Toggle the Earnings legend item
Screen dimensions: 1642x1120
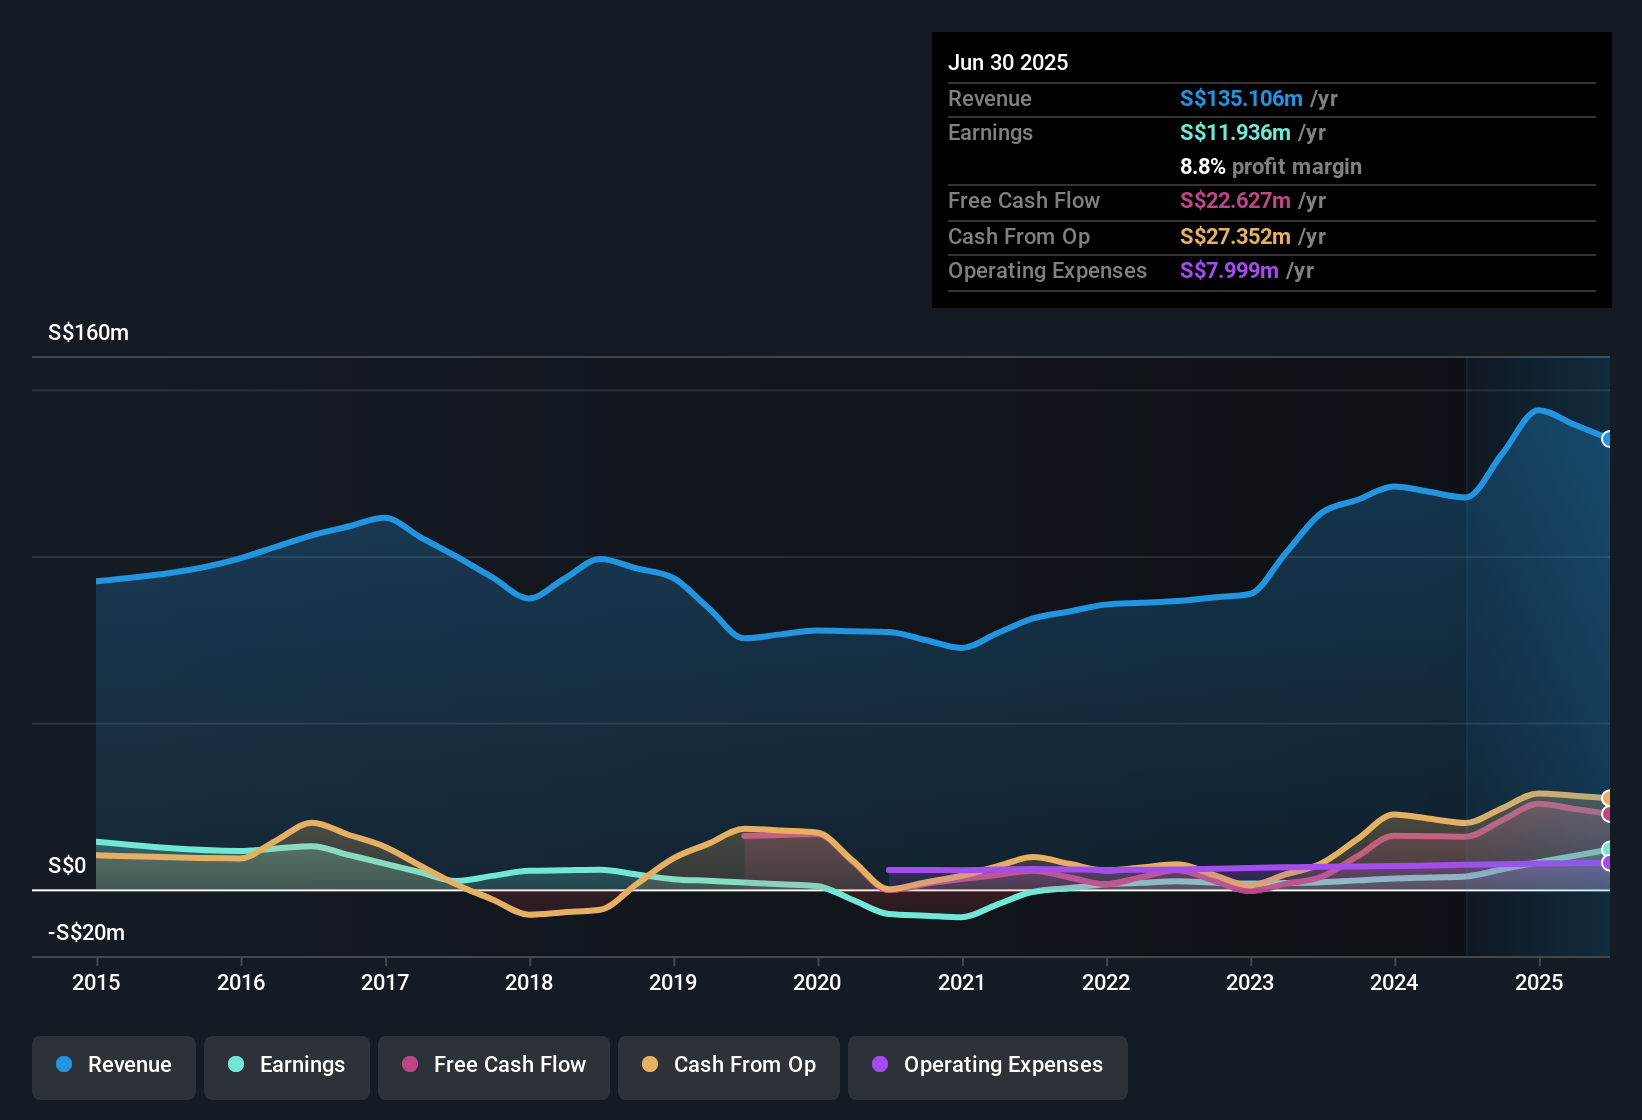click(287, 1065)
